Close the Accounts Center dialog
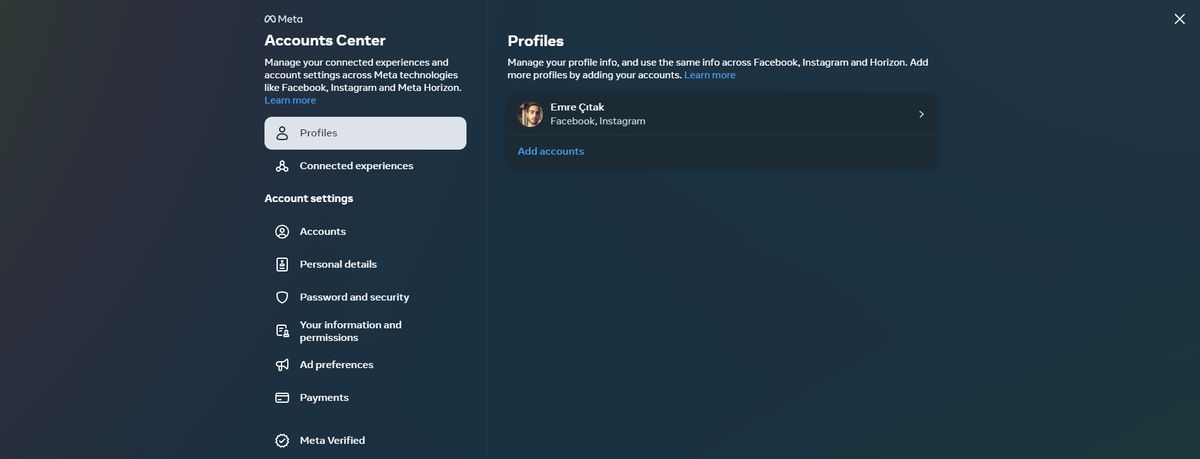Image resolution: width=1200 pixels, height=459 pixels. (x=1179, y=19)
